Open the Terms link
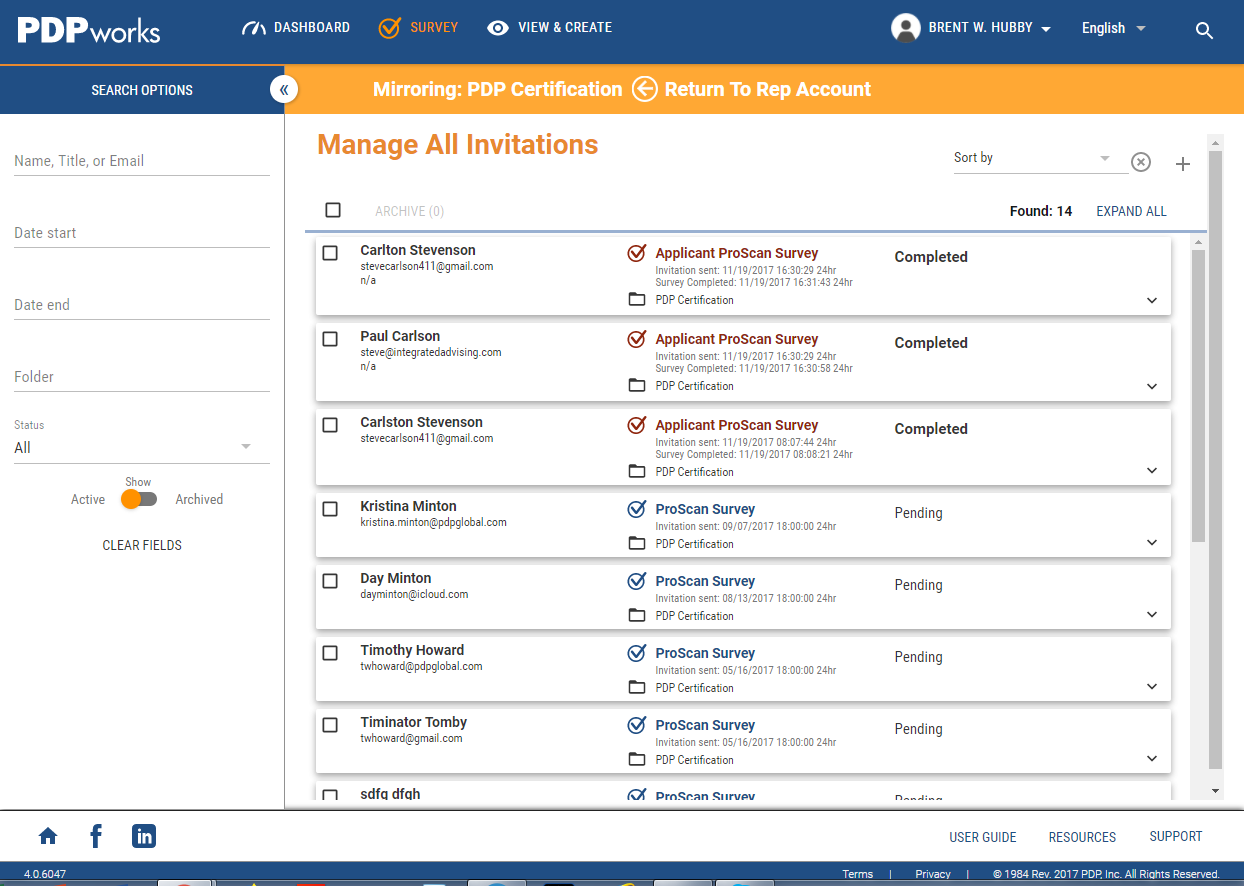This screenshot has height=886, width=1244. point(857,874)
